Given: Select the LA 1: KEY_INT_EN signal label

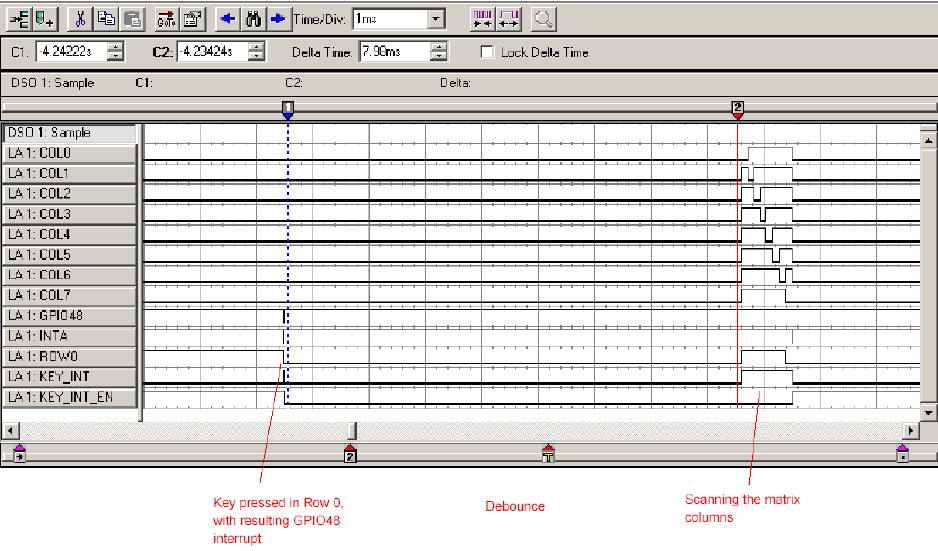Looking at the screenshot, I should click(x=71, y=398).
